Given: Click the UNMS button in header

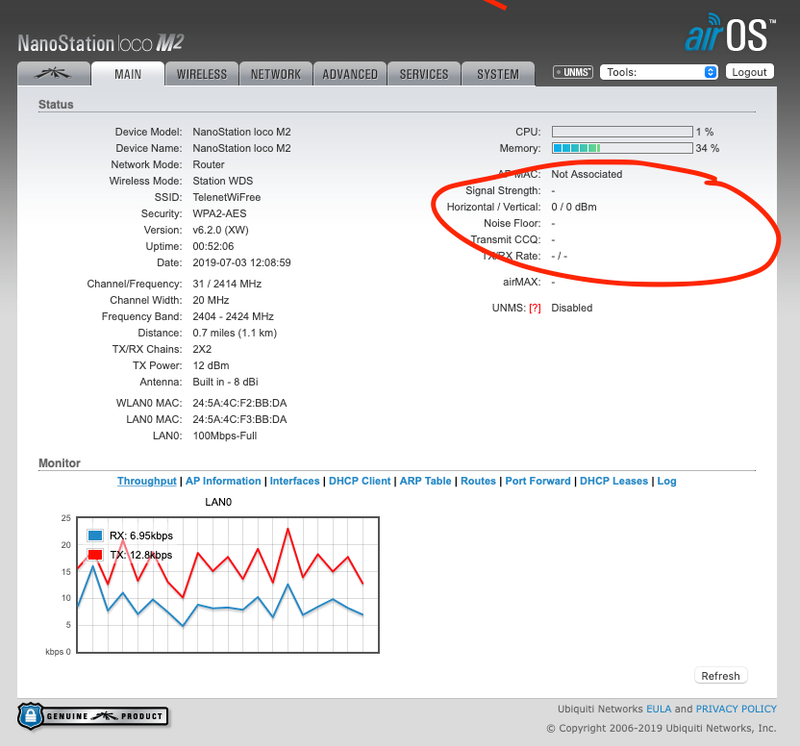Looking at the screenshot, I should (573, 72).
